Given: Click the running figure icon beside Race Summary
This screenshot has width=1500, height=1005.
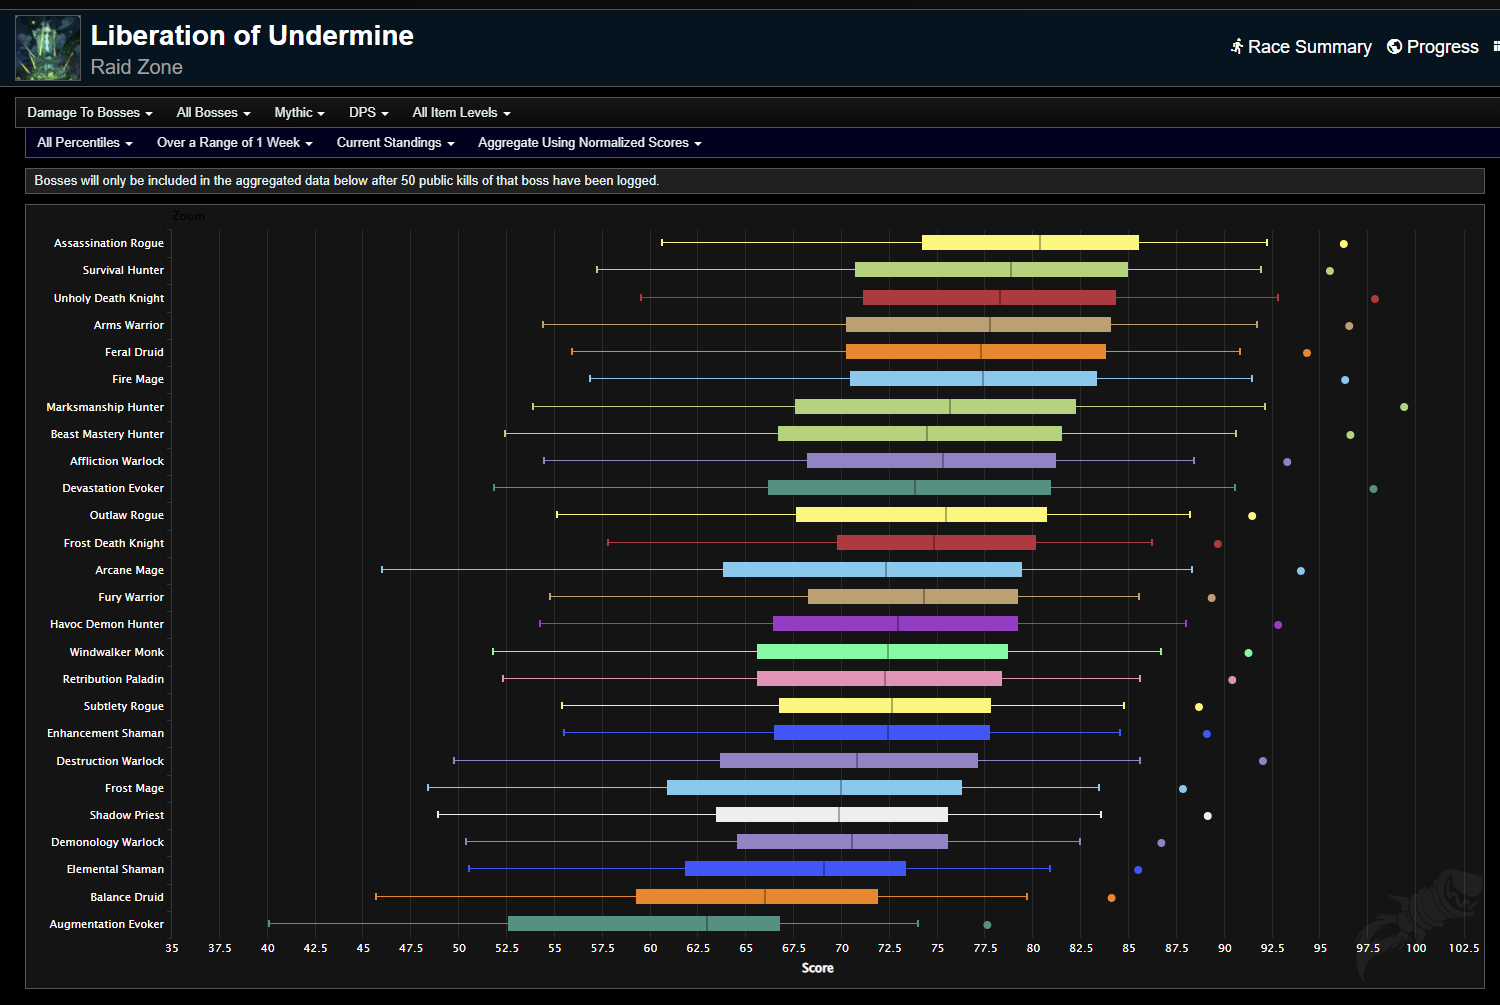Looking at the screenshot, I should tap(1237, 47).
